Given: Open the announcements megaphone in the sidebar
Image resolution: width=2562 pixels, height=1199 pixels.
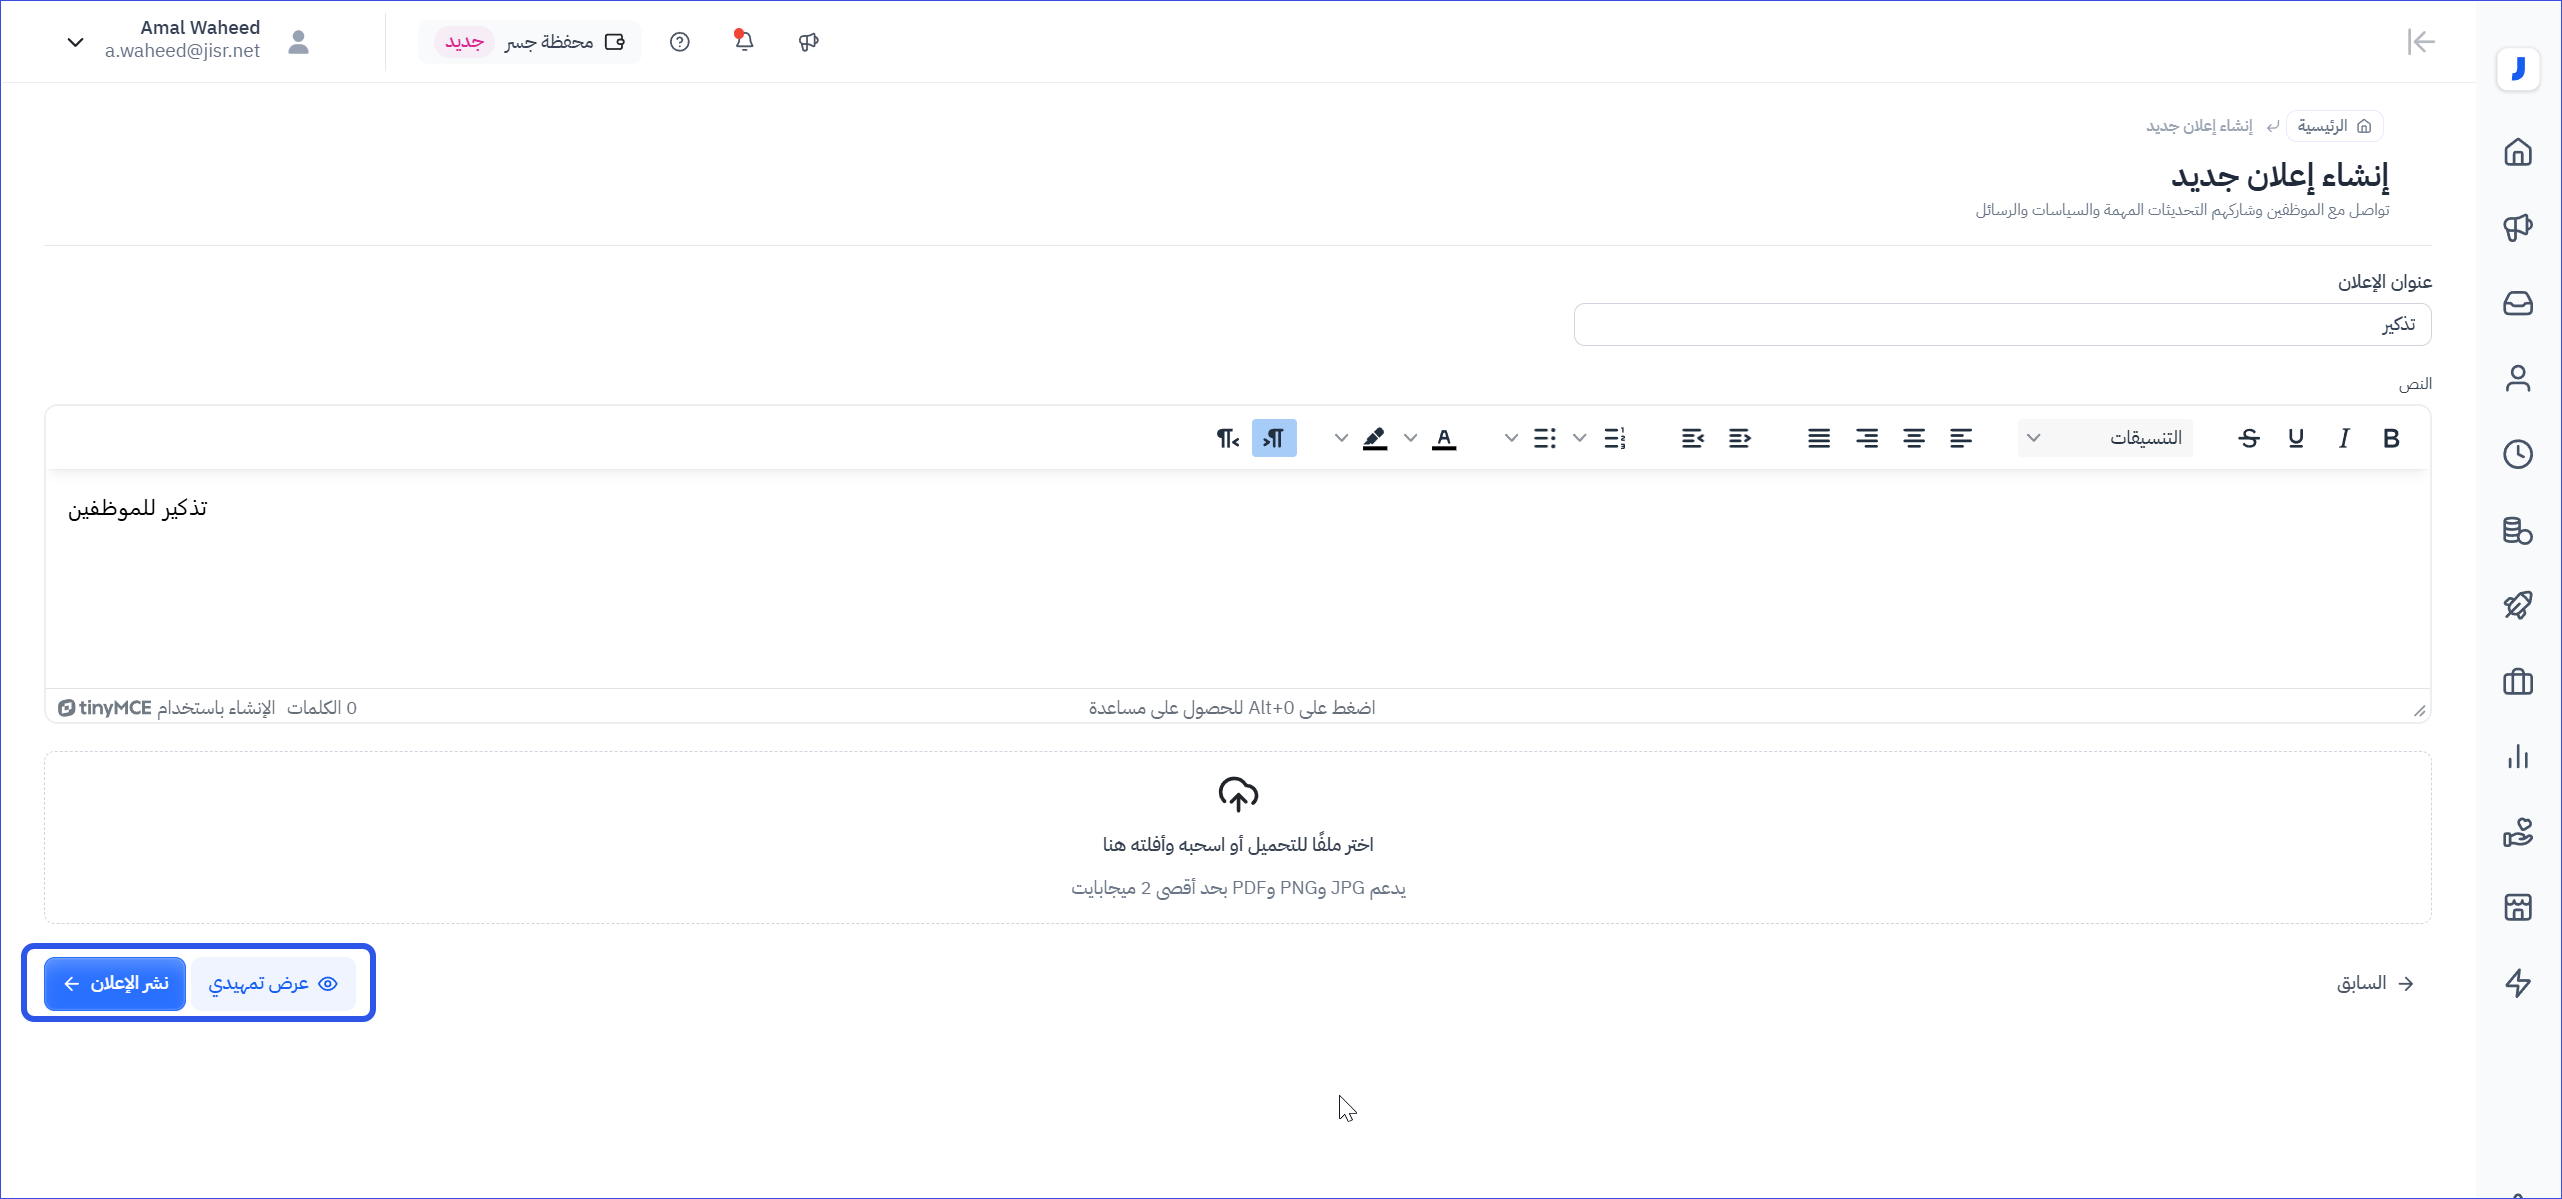Looking at the screenshot, I should click(x=2517, y=227).
